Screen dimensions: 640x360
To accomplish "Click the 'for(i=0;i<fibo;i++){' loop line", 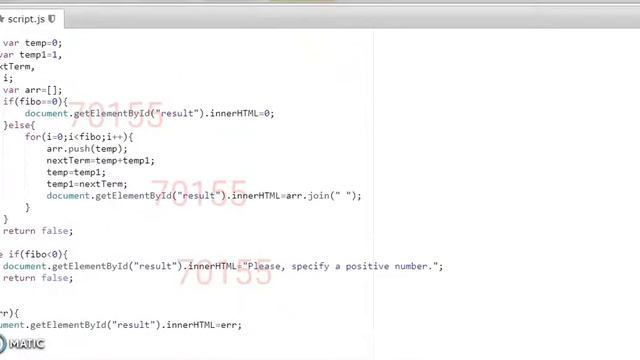I will [79, 137].
